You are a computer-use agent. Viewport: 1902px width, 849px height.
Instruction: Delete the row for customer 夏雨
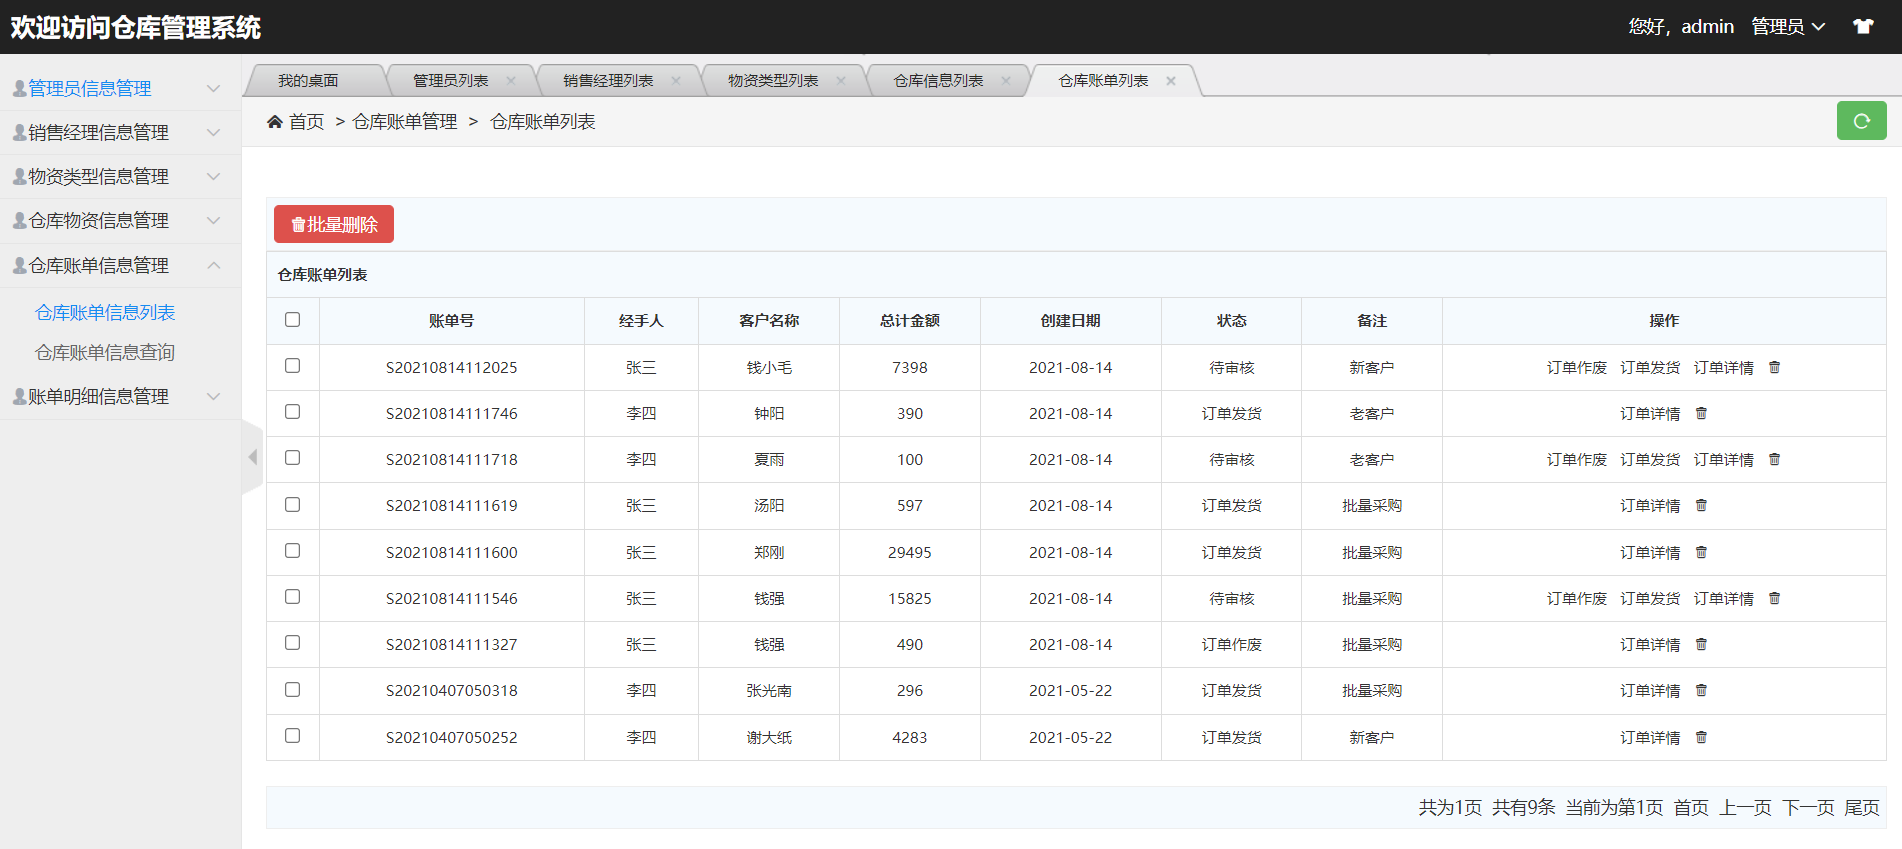point(1774,460)
